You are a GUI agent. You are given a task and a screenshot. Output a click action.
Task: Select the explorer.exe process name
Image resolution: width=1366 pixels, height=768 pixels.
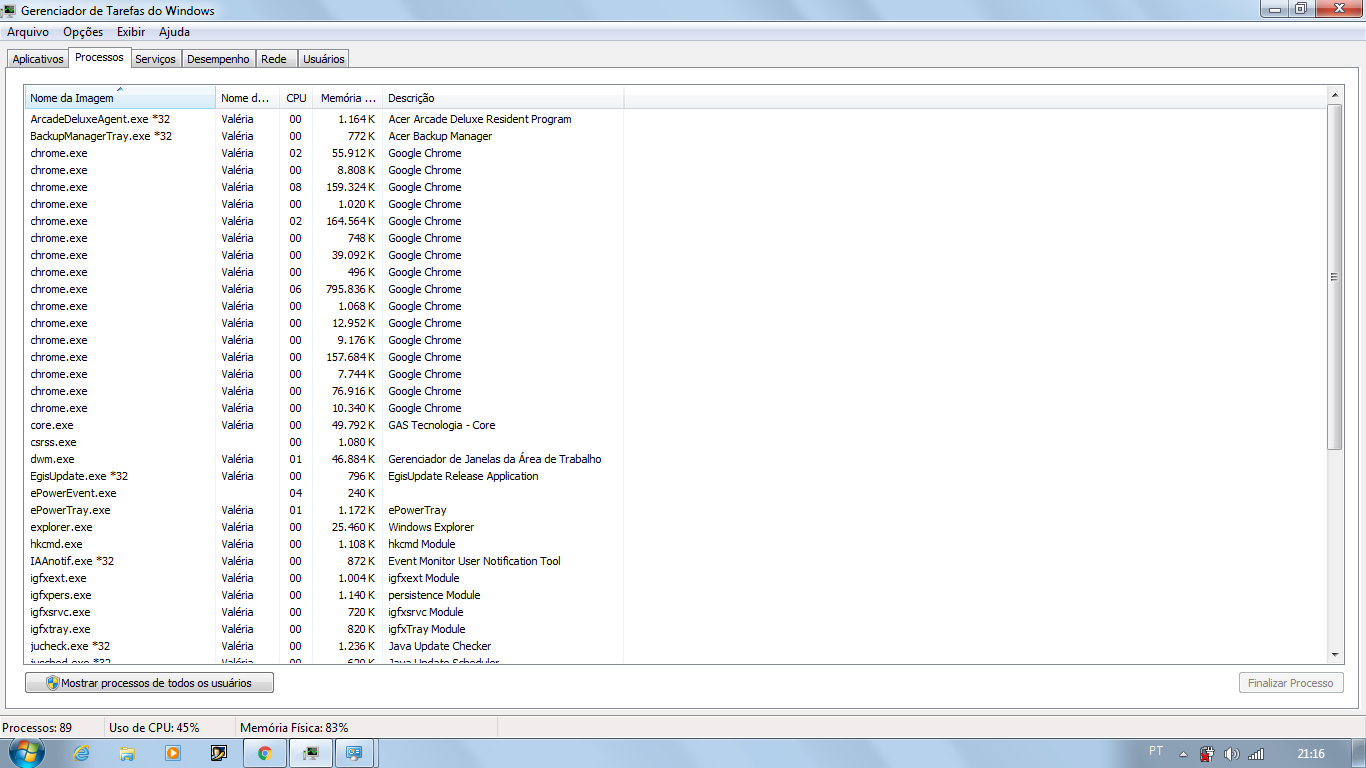click(x=61, y=527)
